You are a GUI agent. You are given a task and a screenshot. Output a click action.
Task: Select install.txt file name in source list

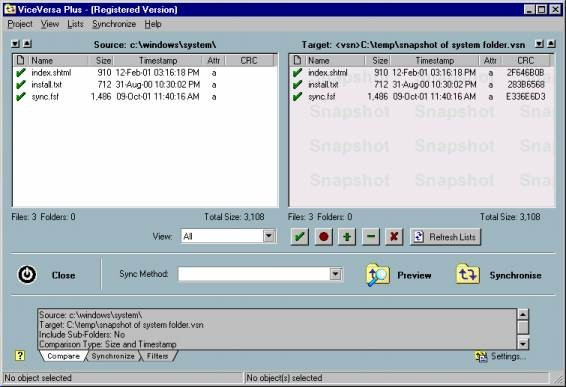(47, 84)
